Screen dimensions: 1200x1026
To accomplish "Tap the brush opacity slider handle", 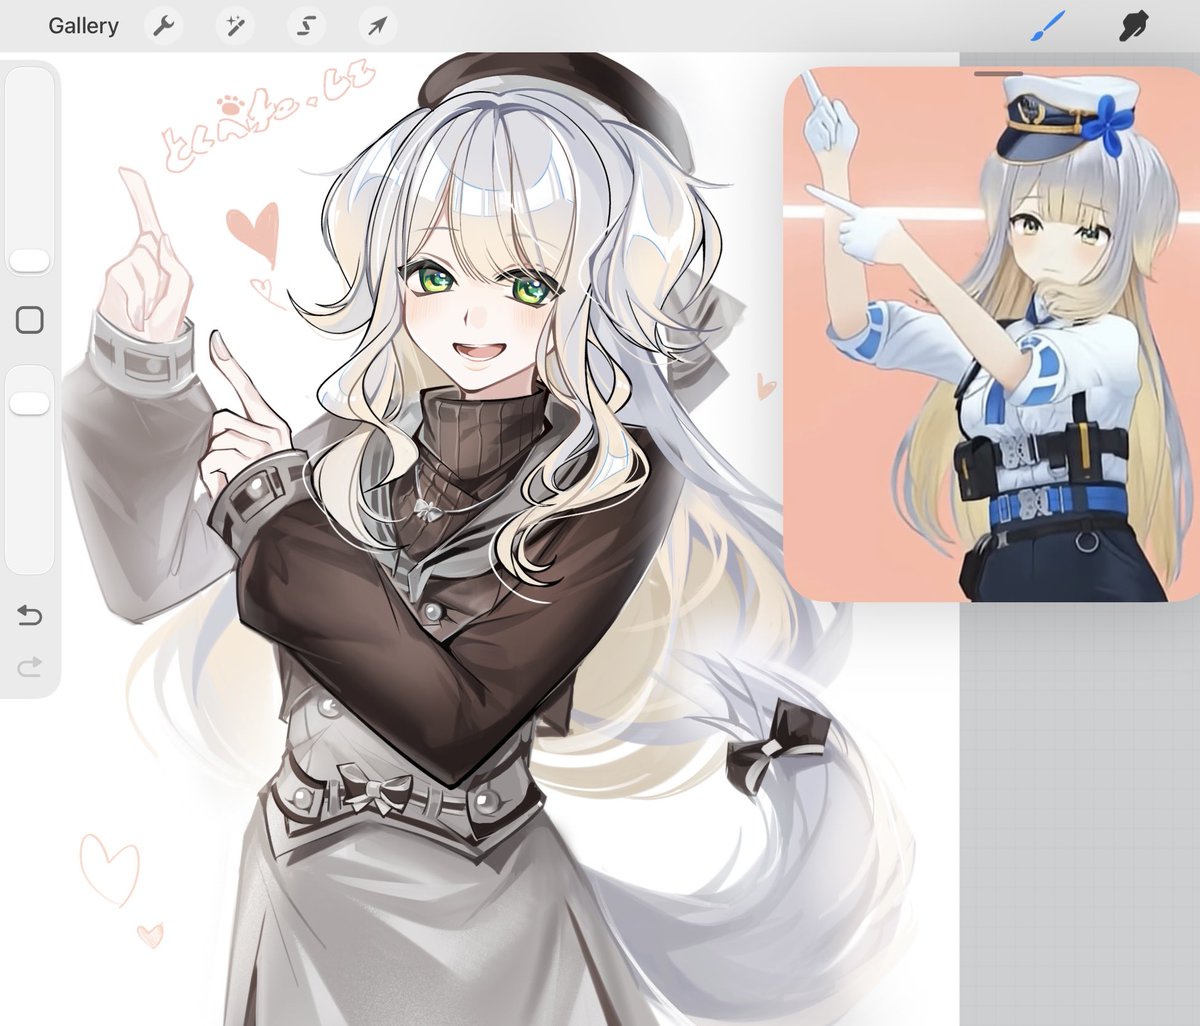I will [x=30, y=403].
